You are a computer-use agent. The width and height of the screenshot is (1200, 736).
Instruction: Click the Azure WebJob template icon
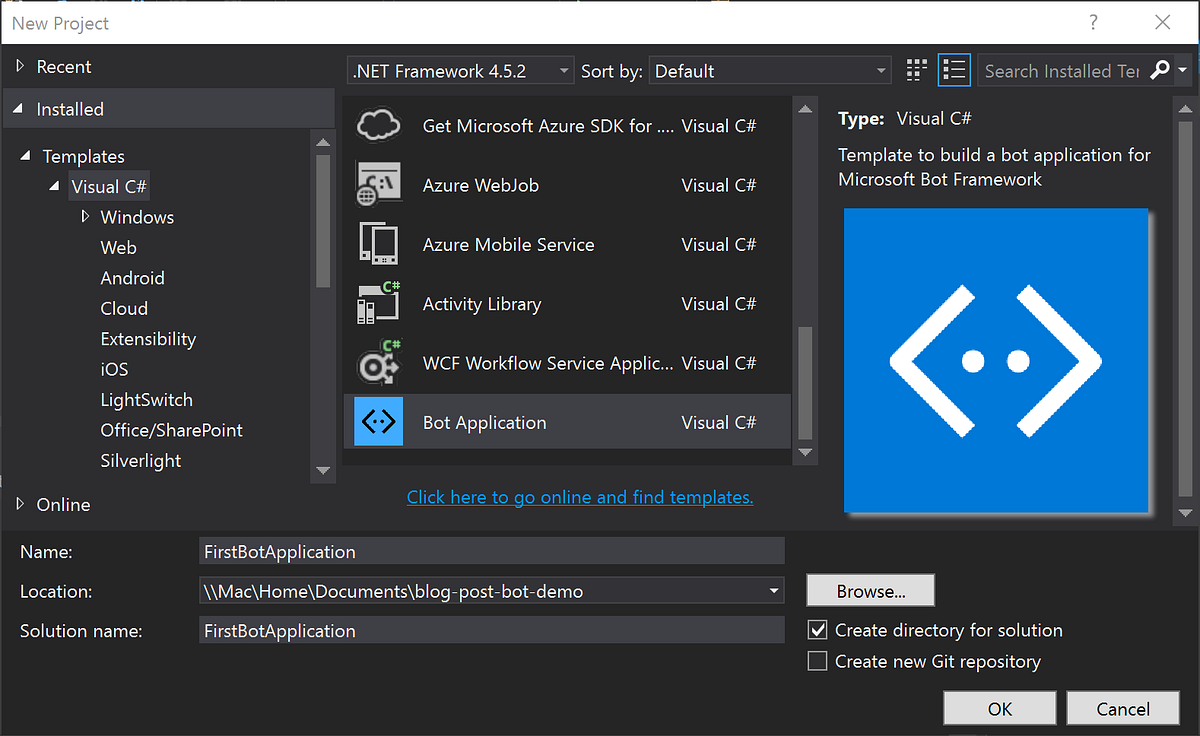[378, 184]
